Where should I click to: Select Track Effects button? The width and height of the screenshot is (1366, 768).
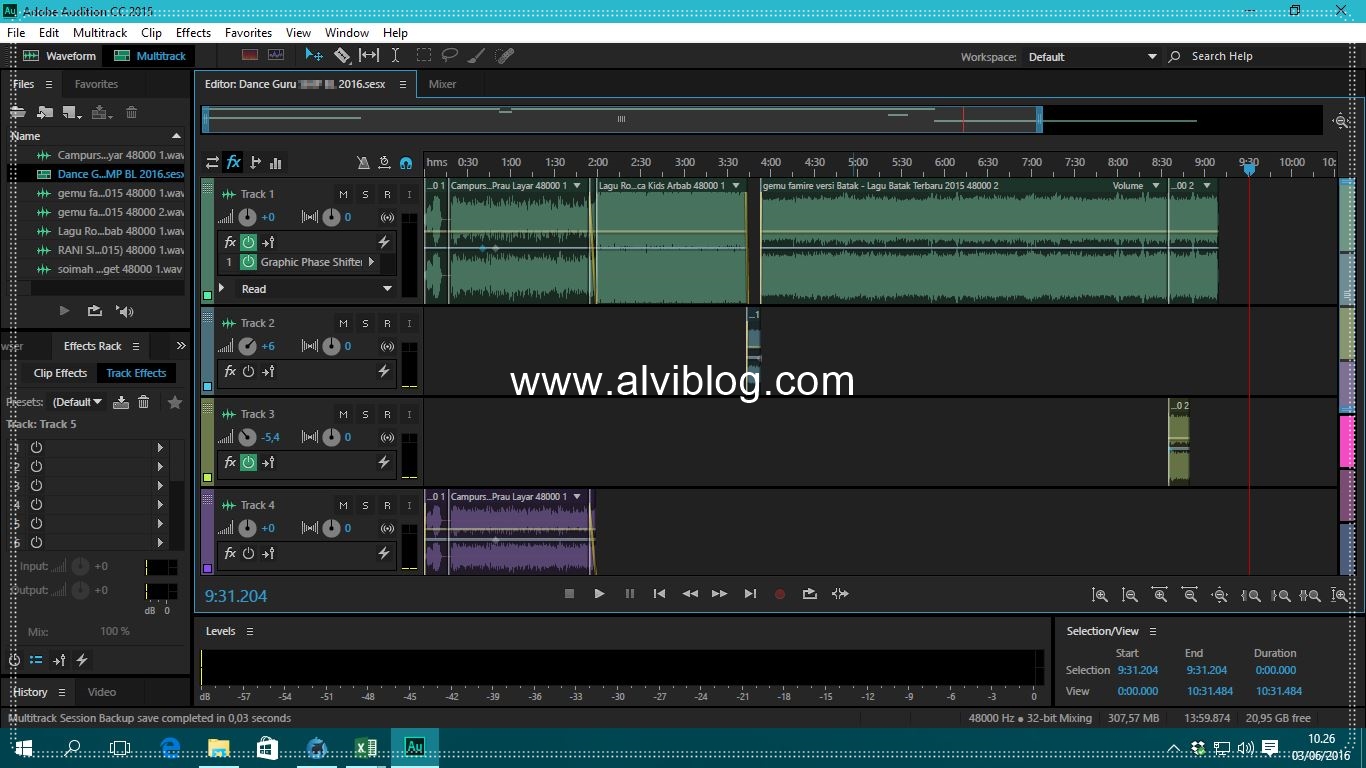pos(136,373)
